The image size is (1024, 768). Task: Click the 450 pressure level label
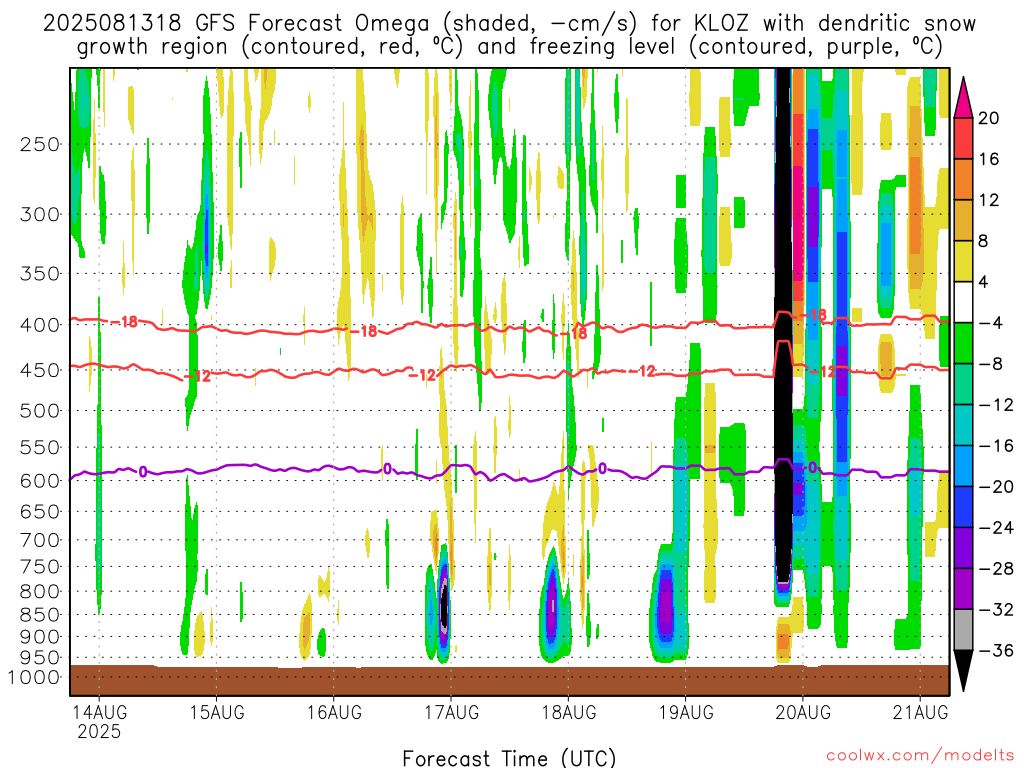point(40,370)
